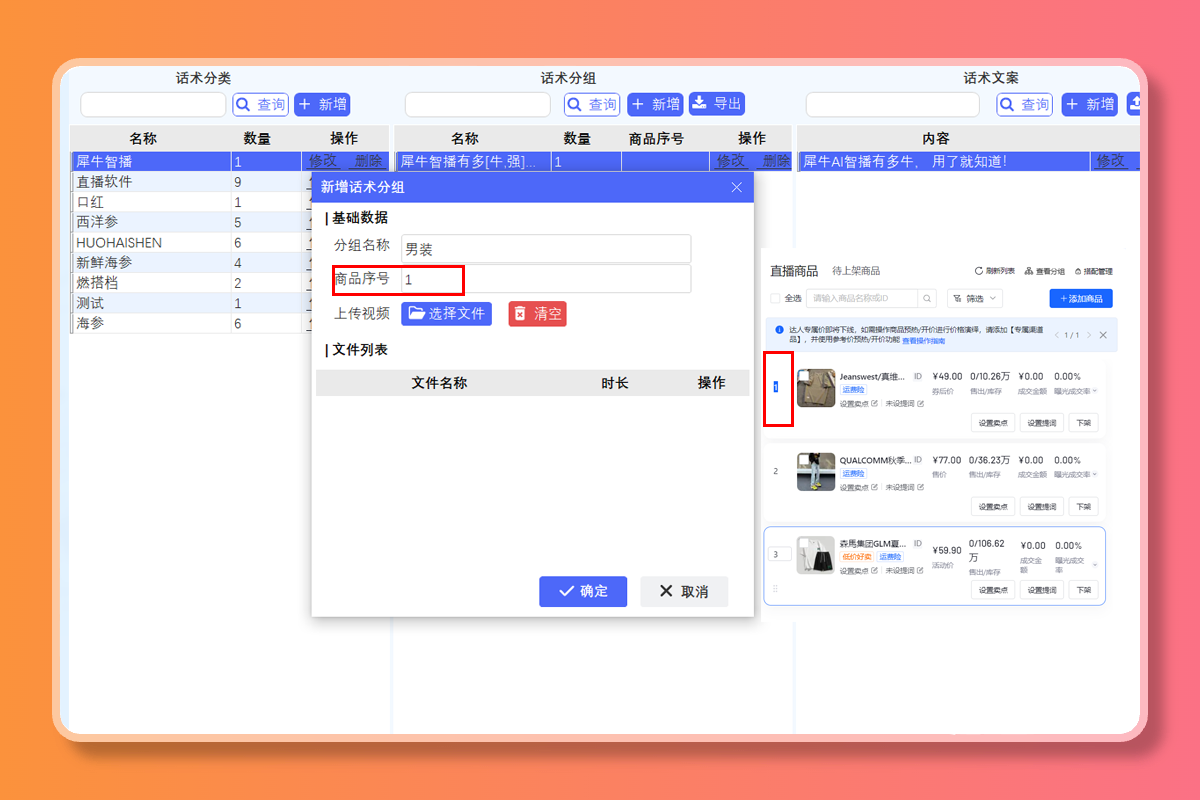Viewport: 1200px width, 800px height.
Task: Click 取消 to cancel the dialog
Action: point(684,591)
